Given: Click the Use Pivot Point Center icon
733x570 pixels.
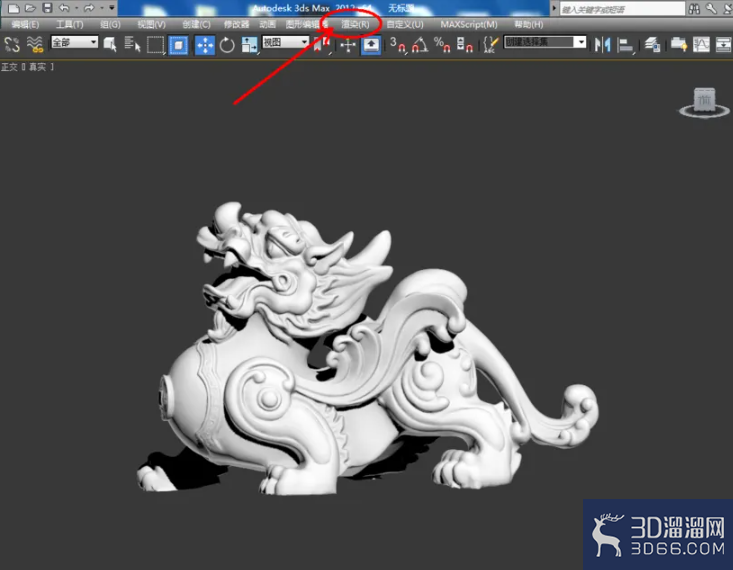Looking at the screenshot, I should point(322,45).
